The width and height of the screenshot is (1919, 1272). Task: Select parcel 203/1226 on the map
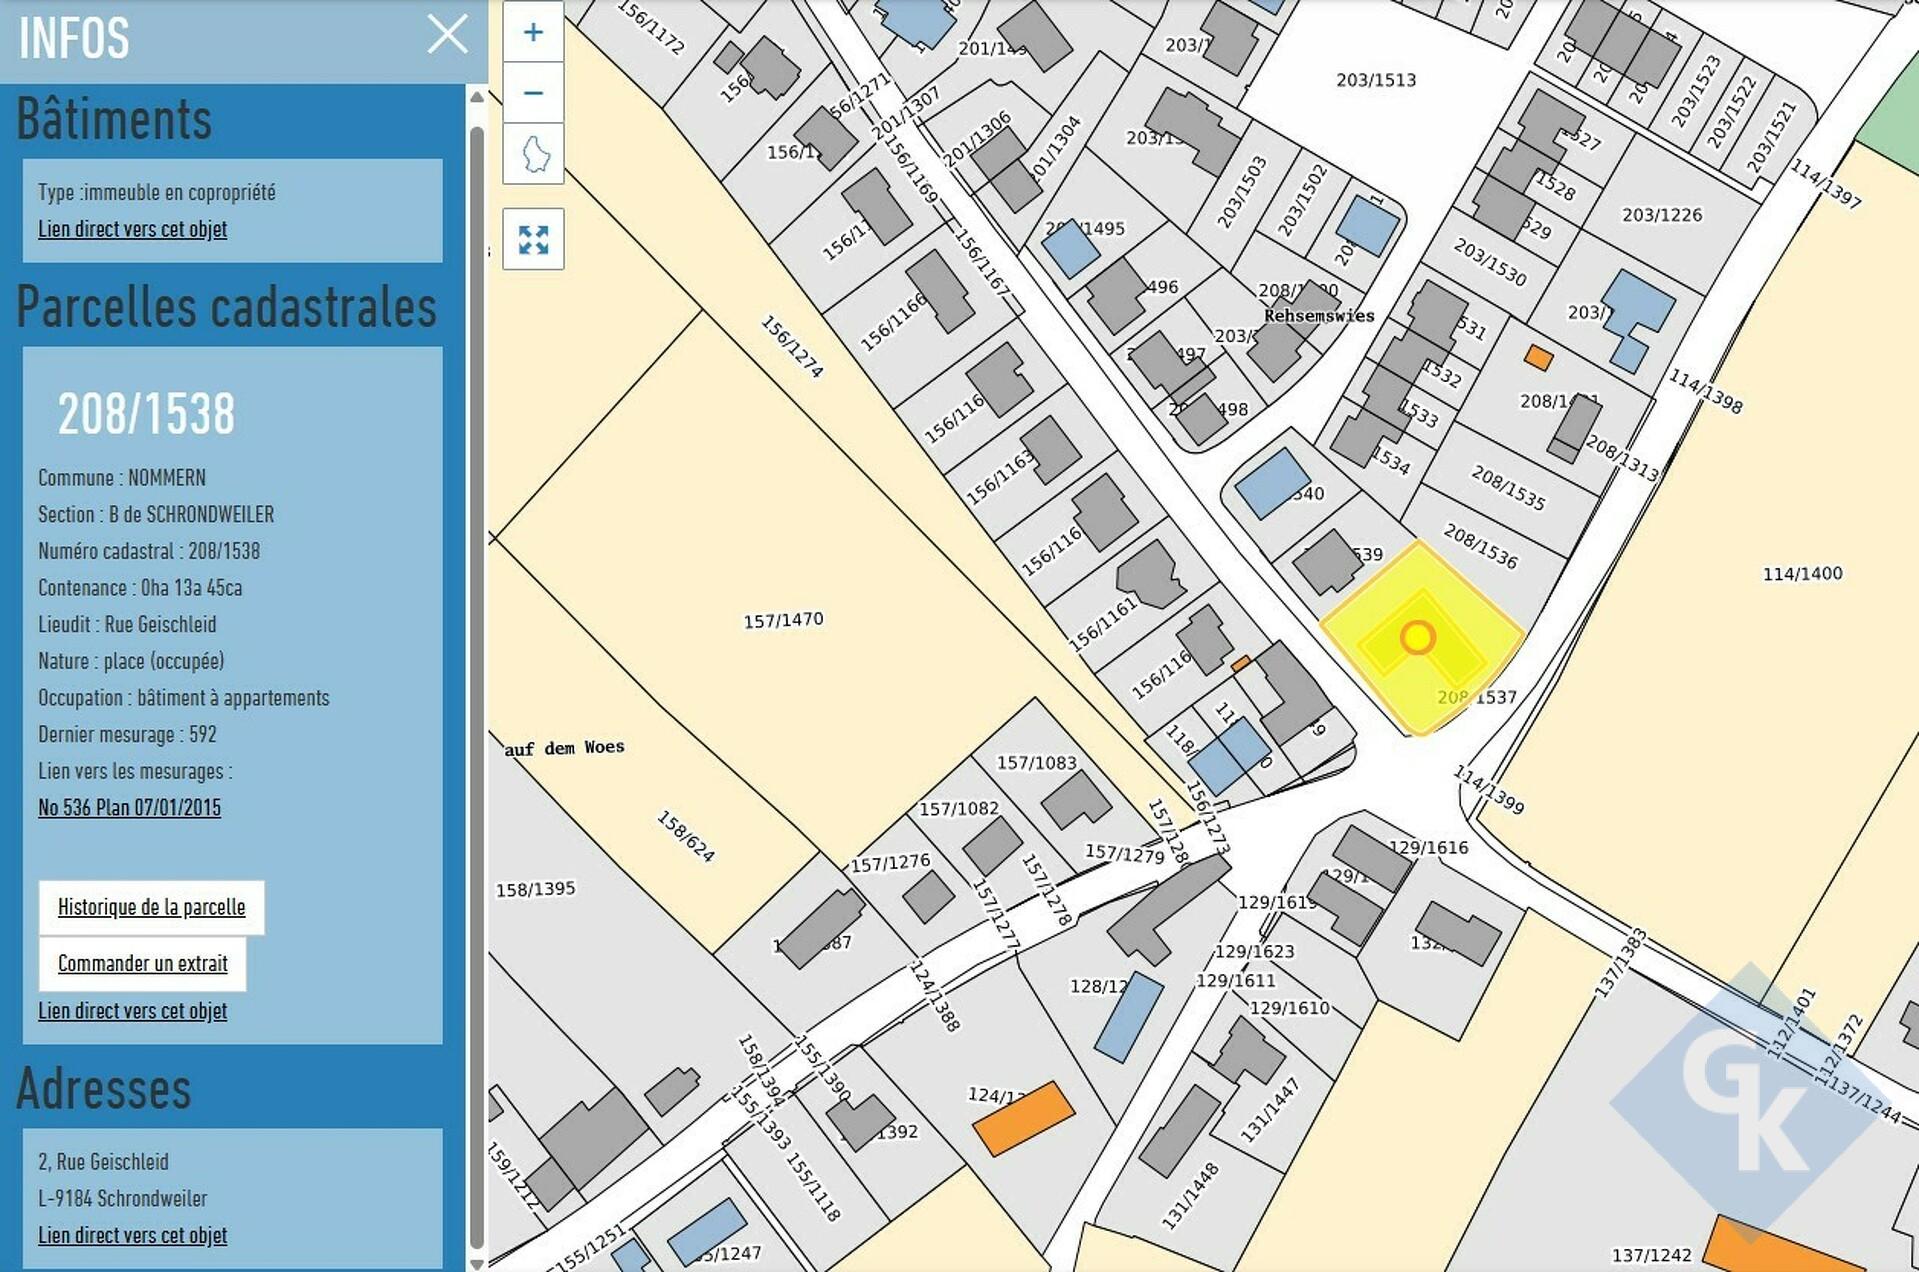(x=1662, y=215)
